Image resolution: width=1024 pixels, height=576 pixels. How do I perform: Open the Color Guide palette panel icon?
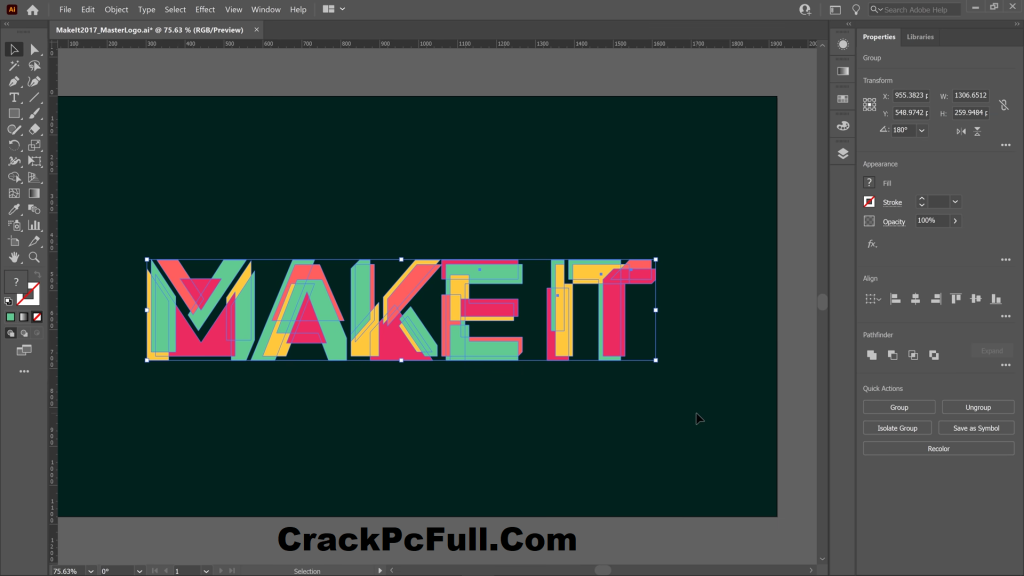843,125
